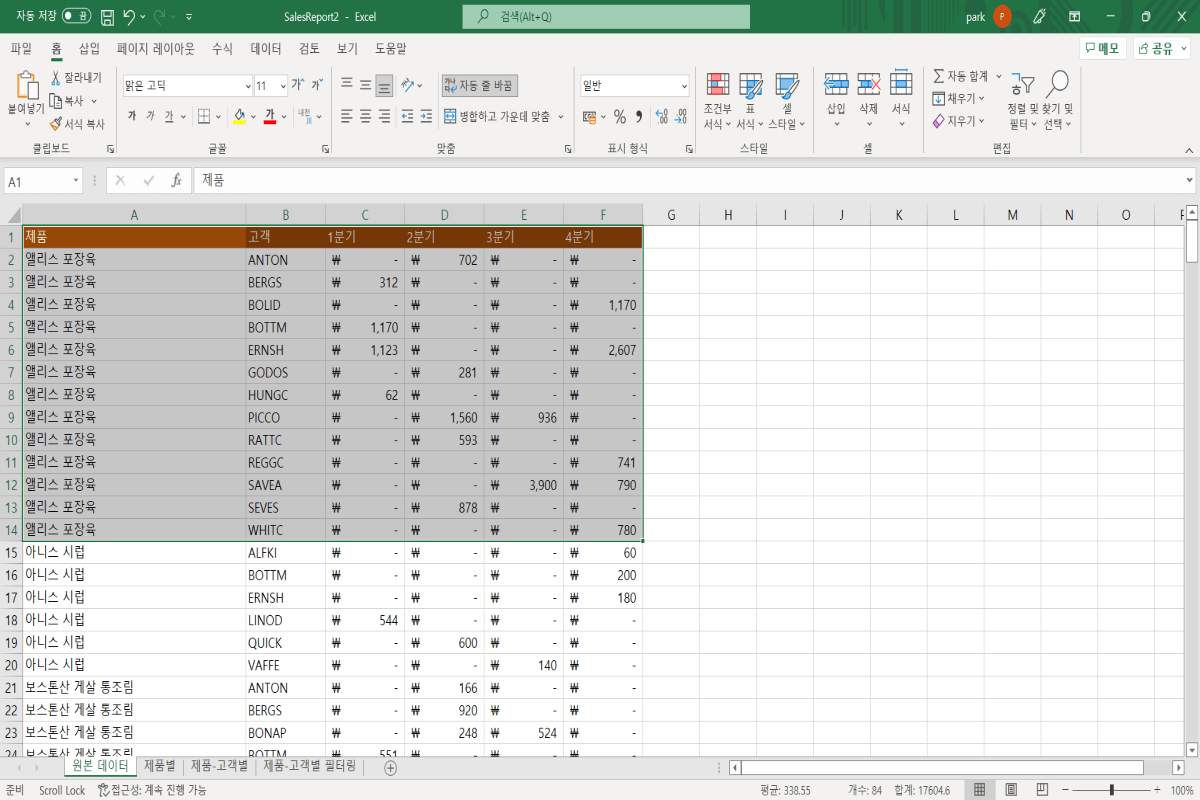Screen dimensions: 1200x800
Task: Go to the 보기 ribbon tab
Action: point(347,48)
